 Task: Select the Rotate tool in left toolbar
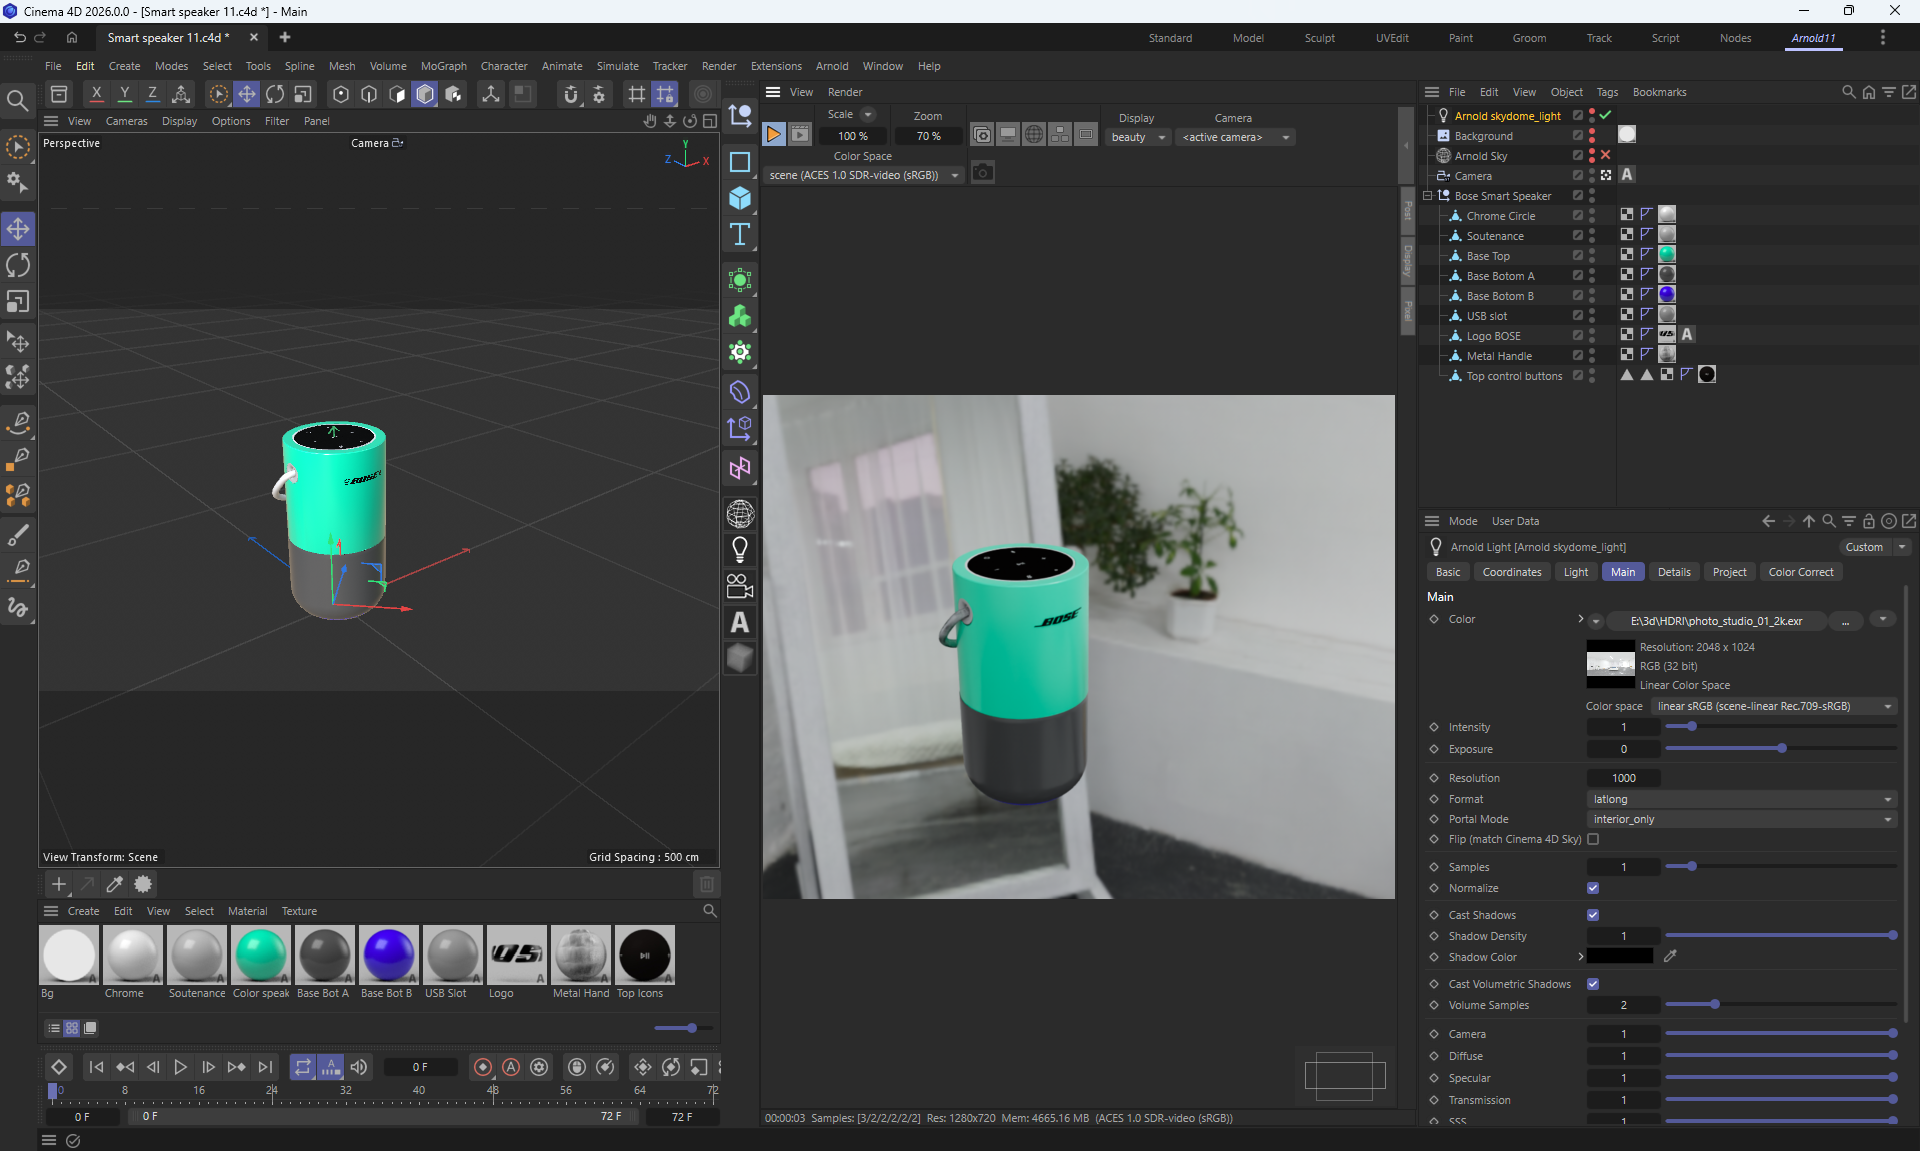pyautogui.click(x=19, y=265)
